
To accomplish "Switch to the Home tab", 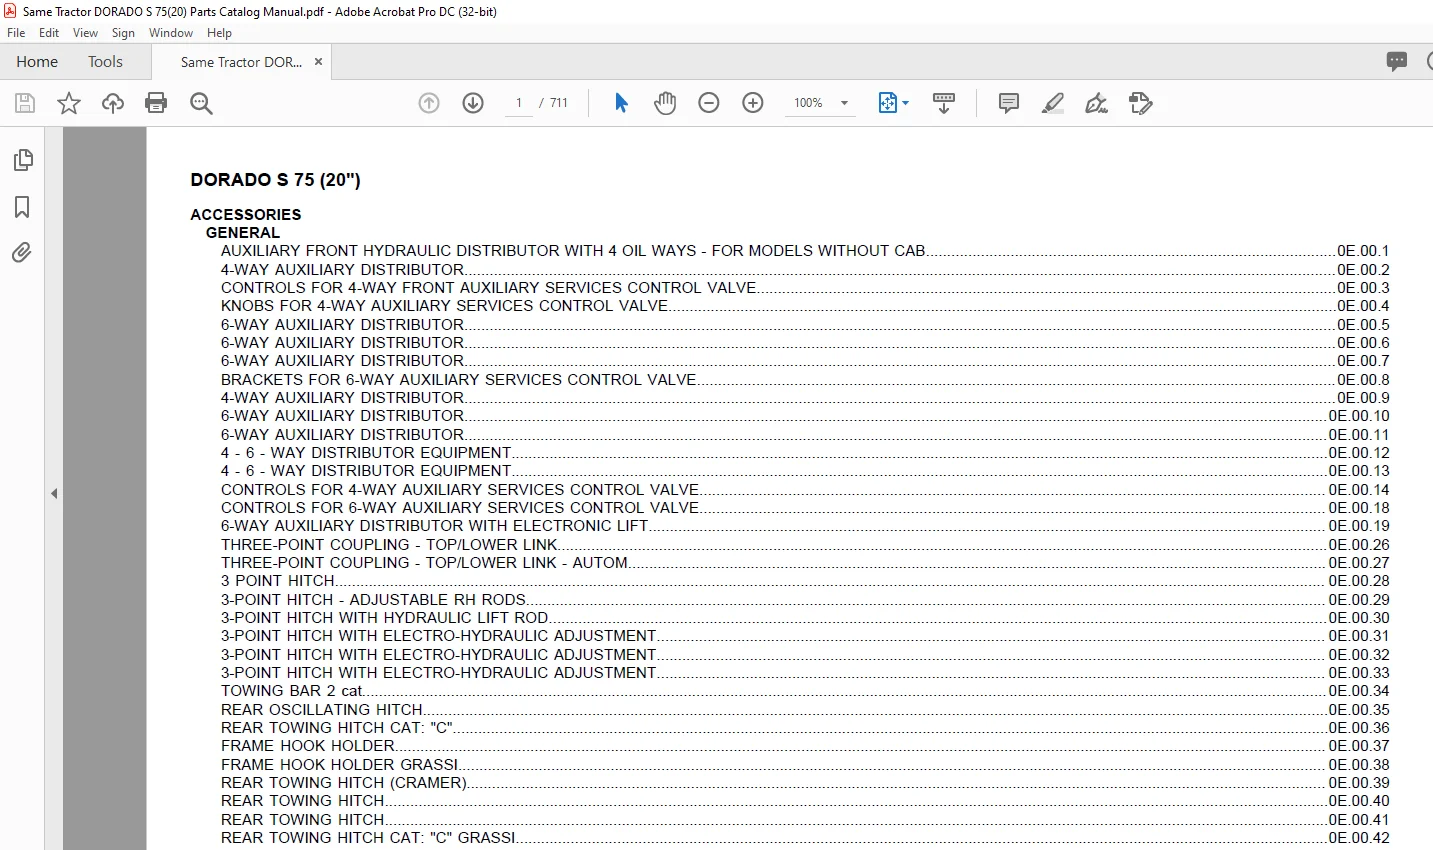I will 37,62.
